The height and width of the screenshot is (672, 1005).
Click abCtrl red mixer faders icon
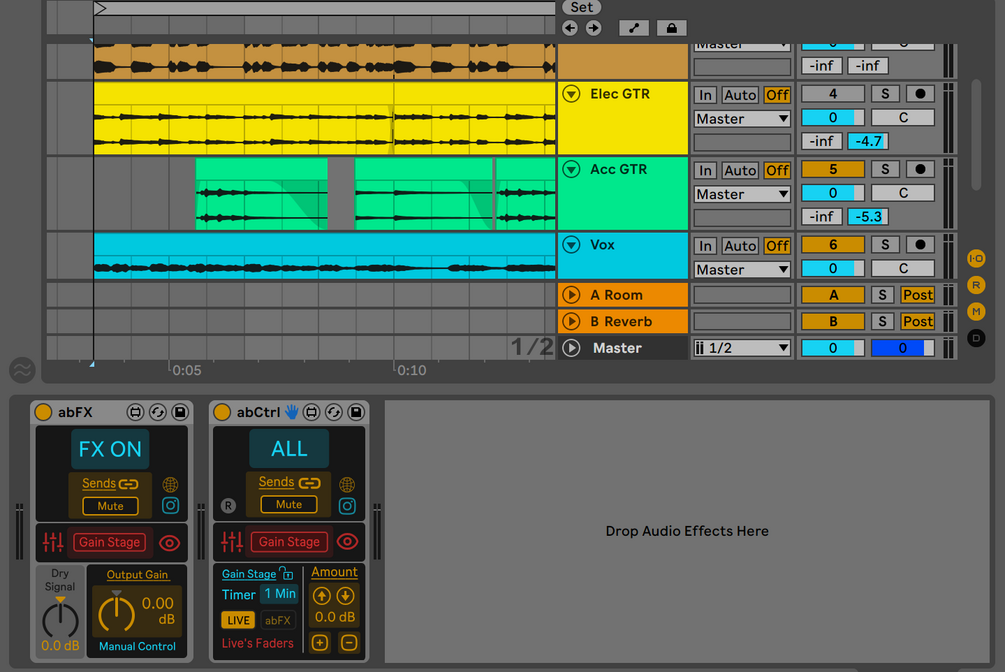click(x=231, y=542)
